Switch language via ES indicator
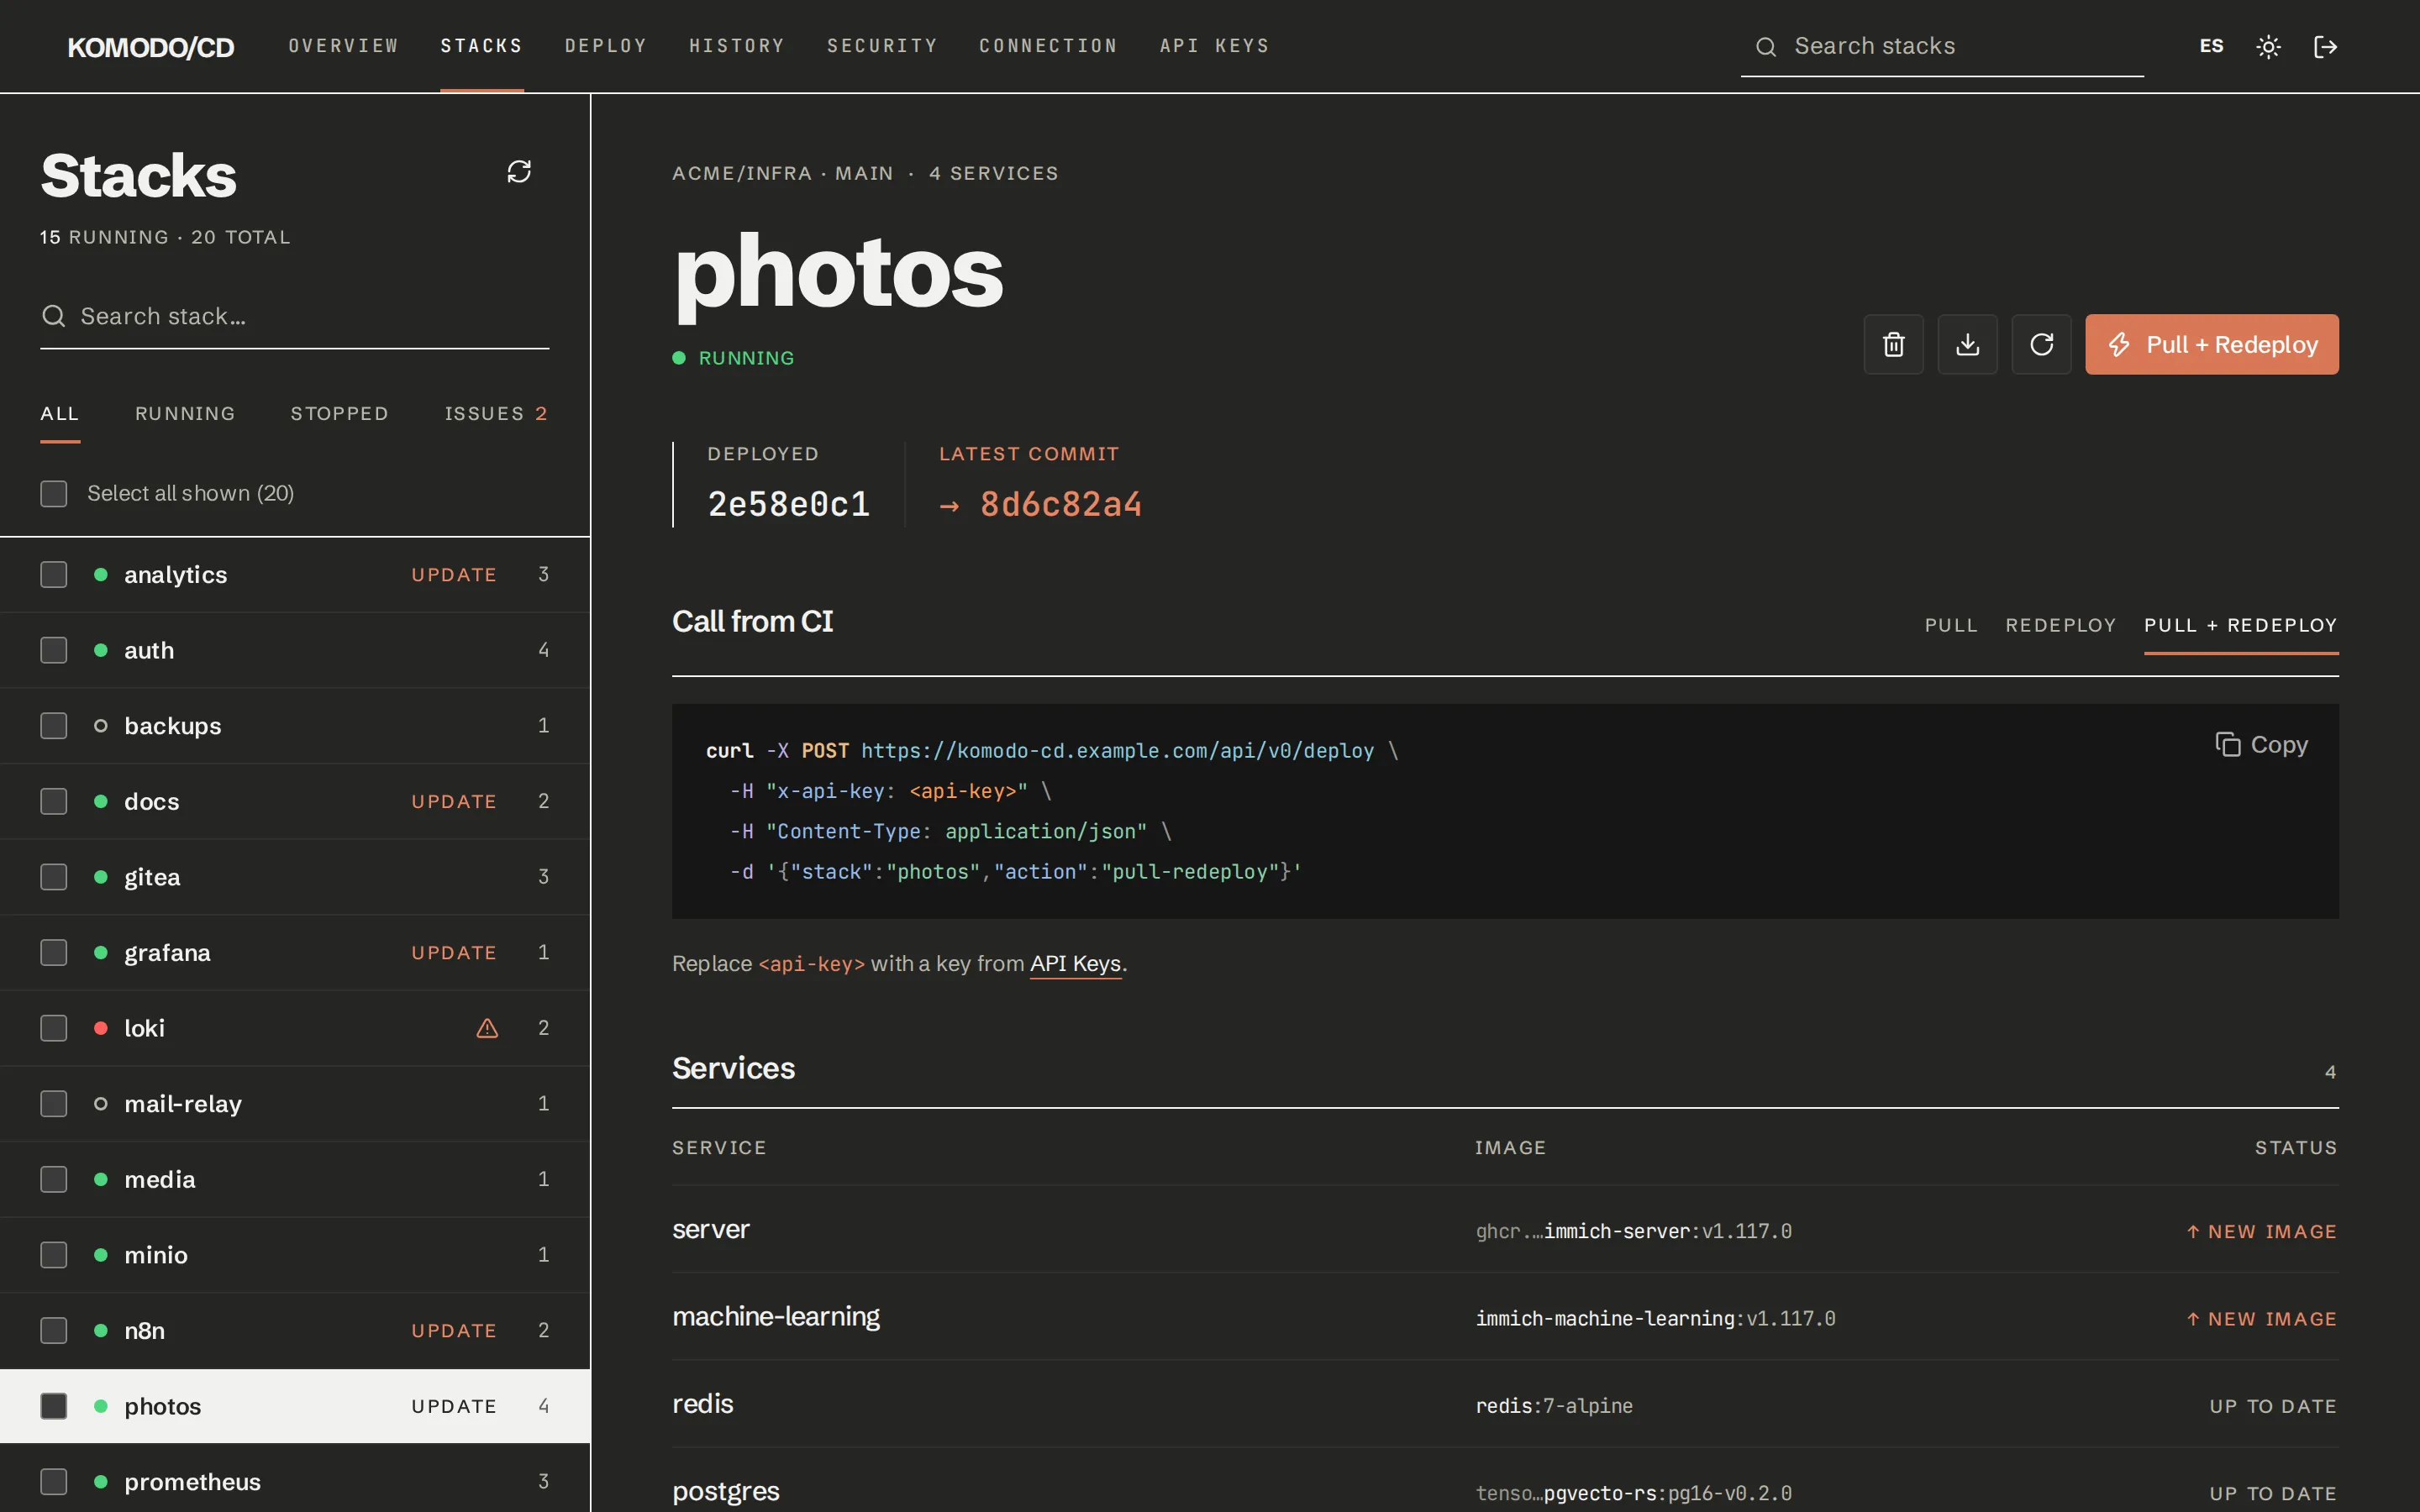The width and height of the screenshot is (2420, 1512). tap(2211, 46)
